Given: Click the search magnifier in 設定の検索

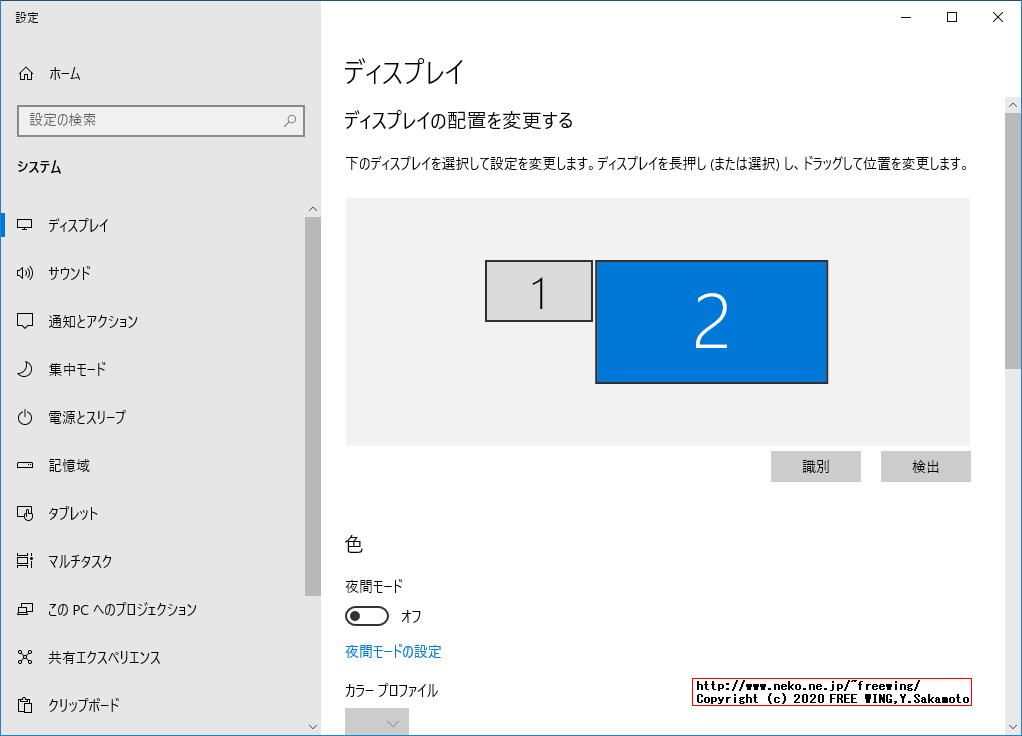Looking at the screenshot, I should click(x=289, y=120).
